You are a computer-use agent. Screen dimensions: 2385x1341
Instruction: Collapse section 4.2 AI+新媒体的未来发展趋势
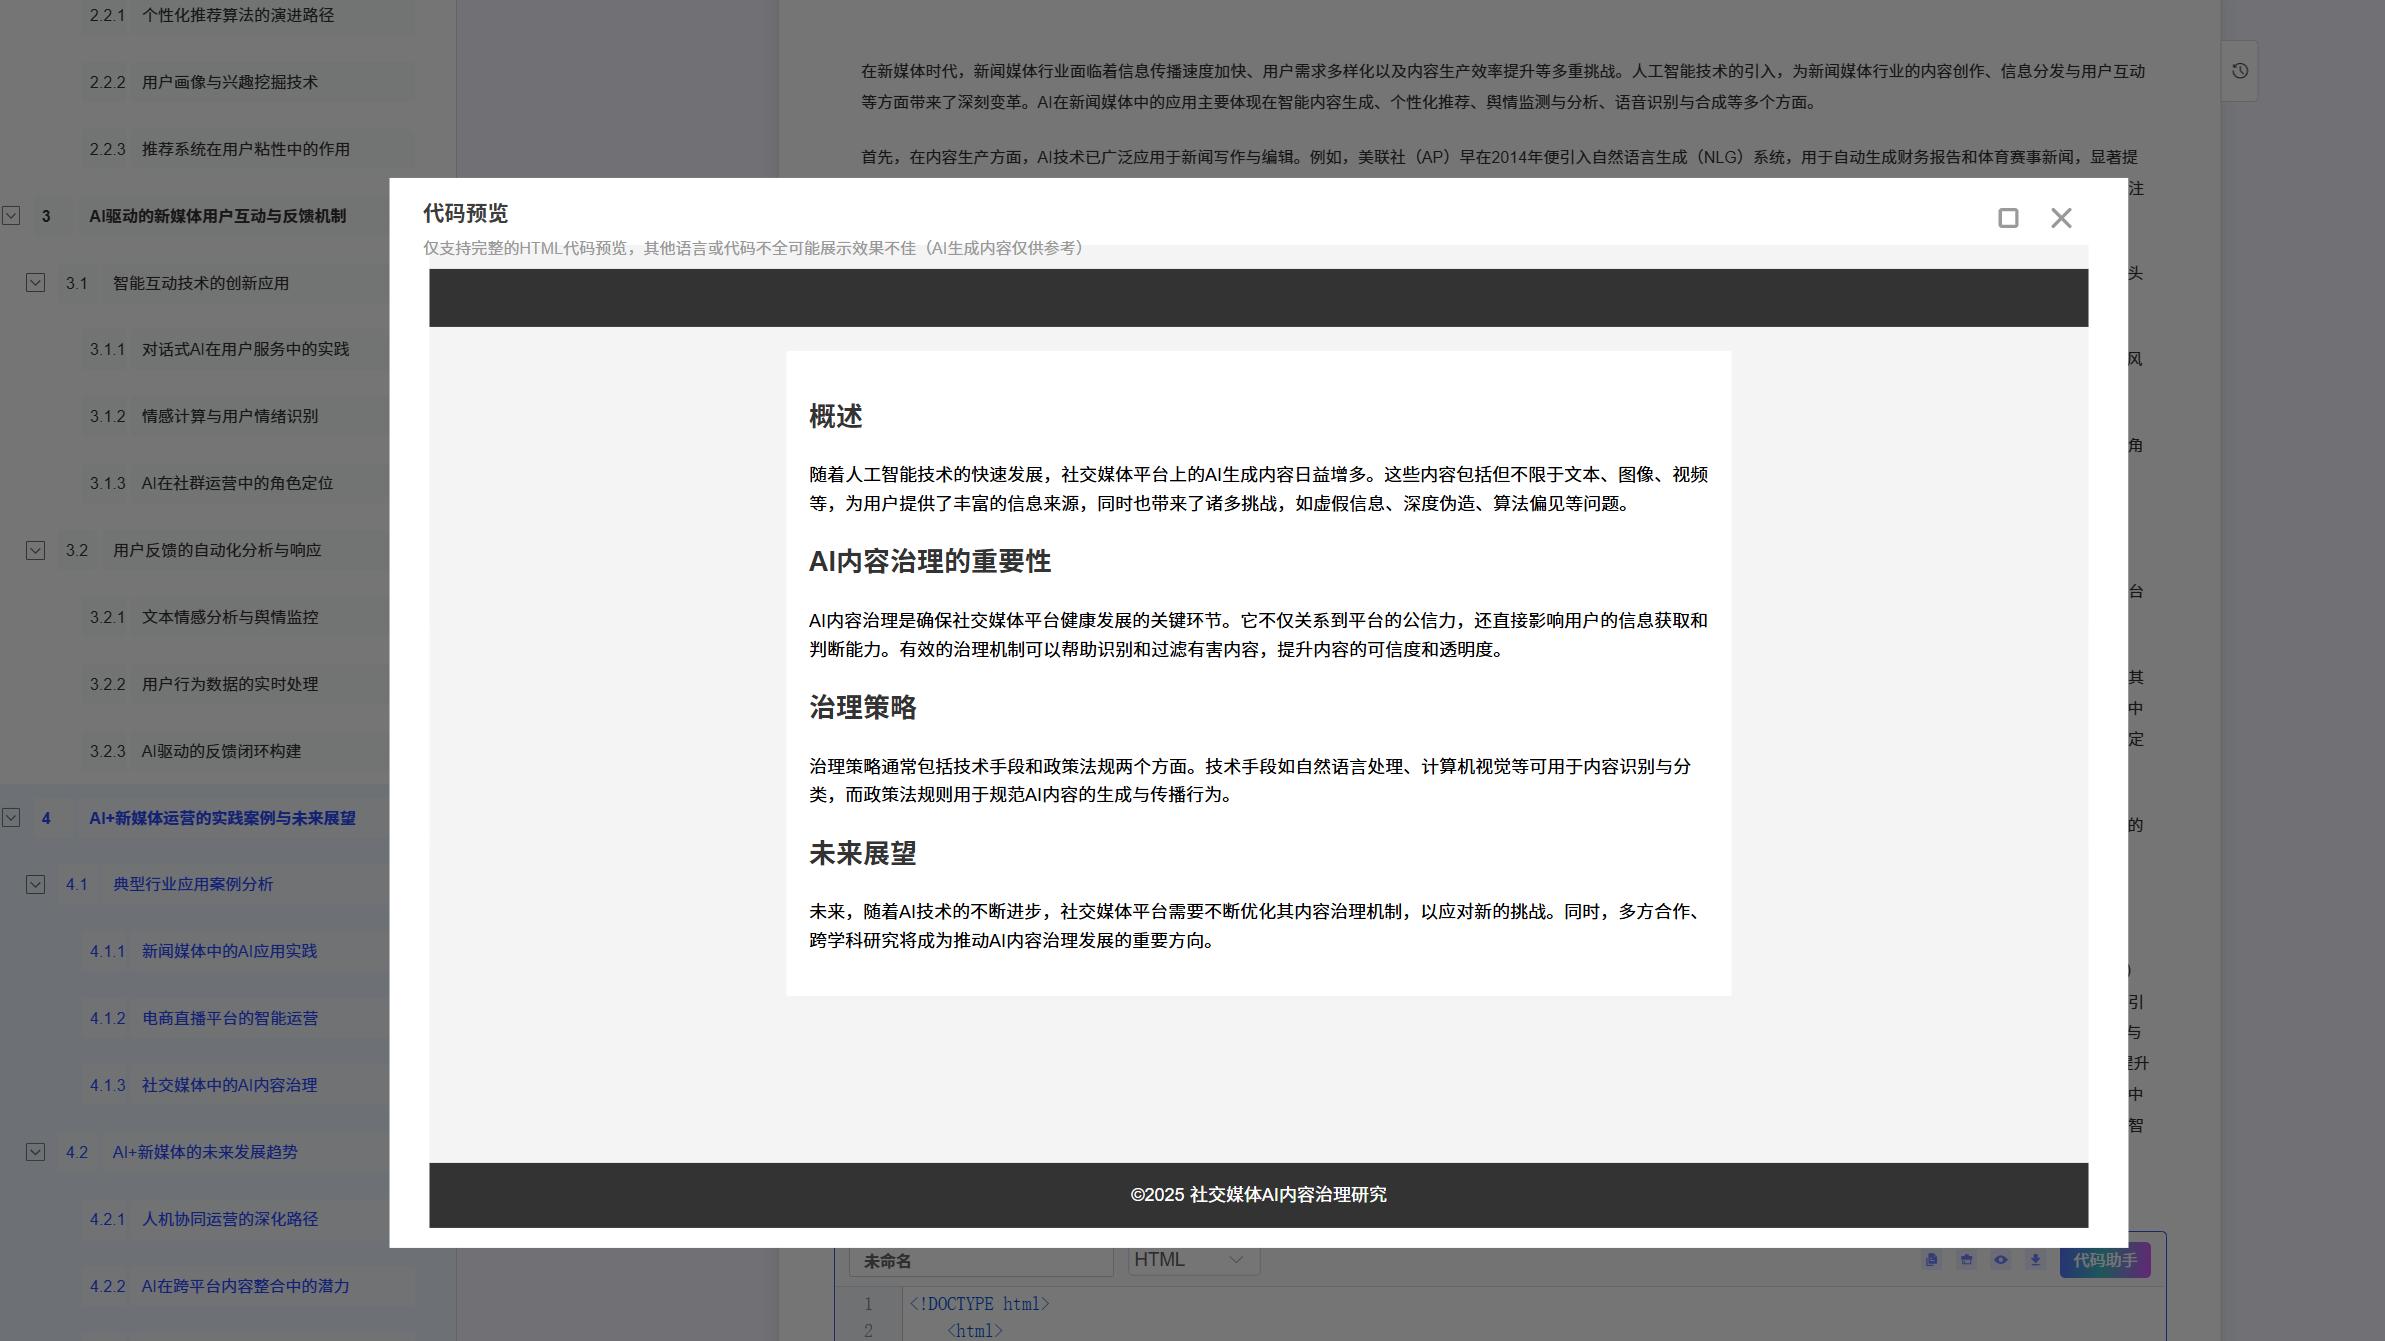point(35,1152)
